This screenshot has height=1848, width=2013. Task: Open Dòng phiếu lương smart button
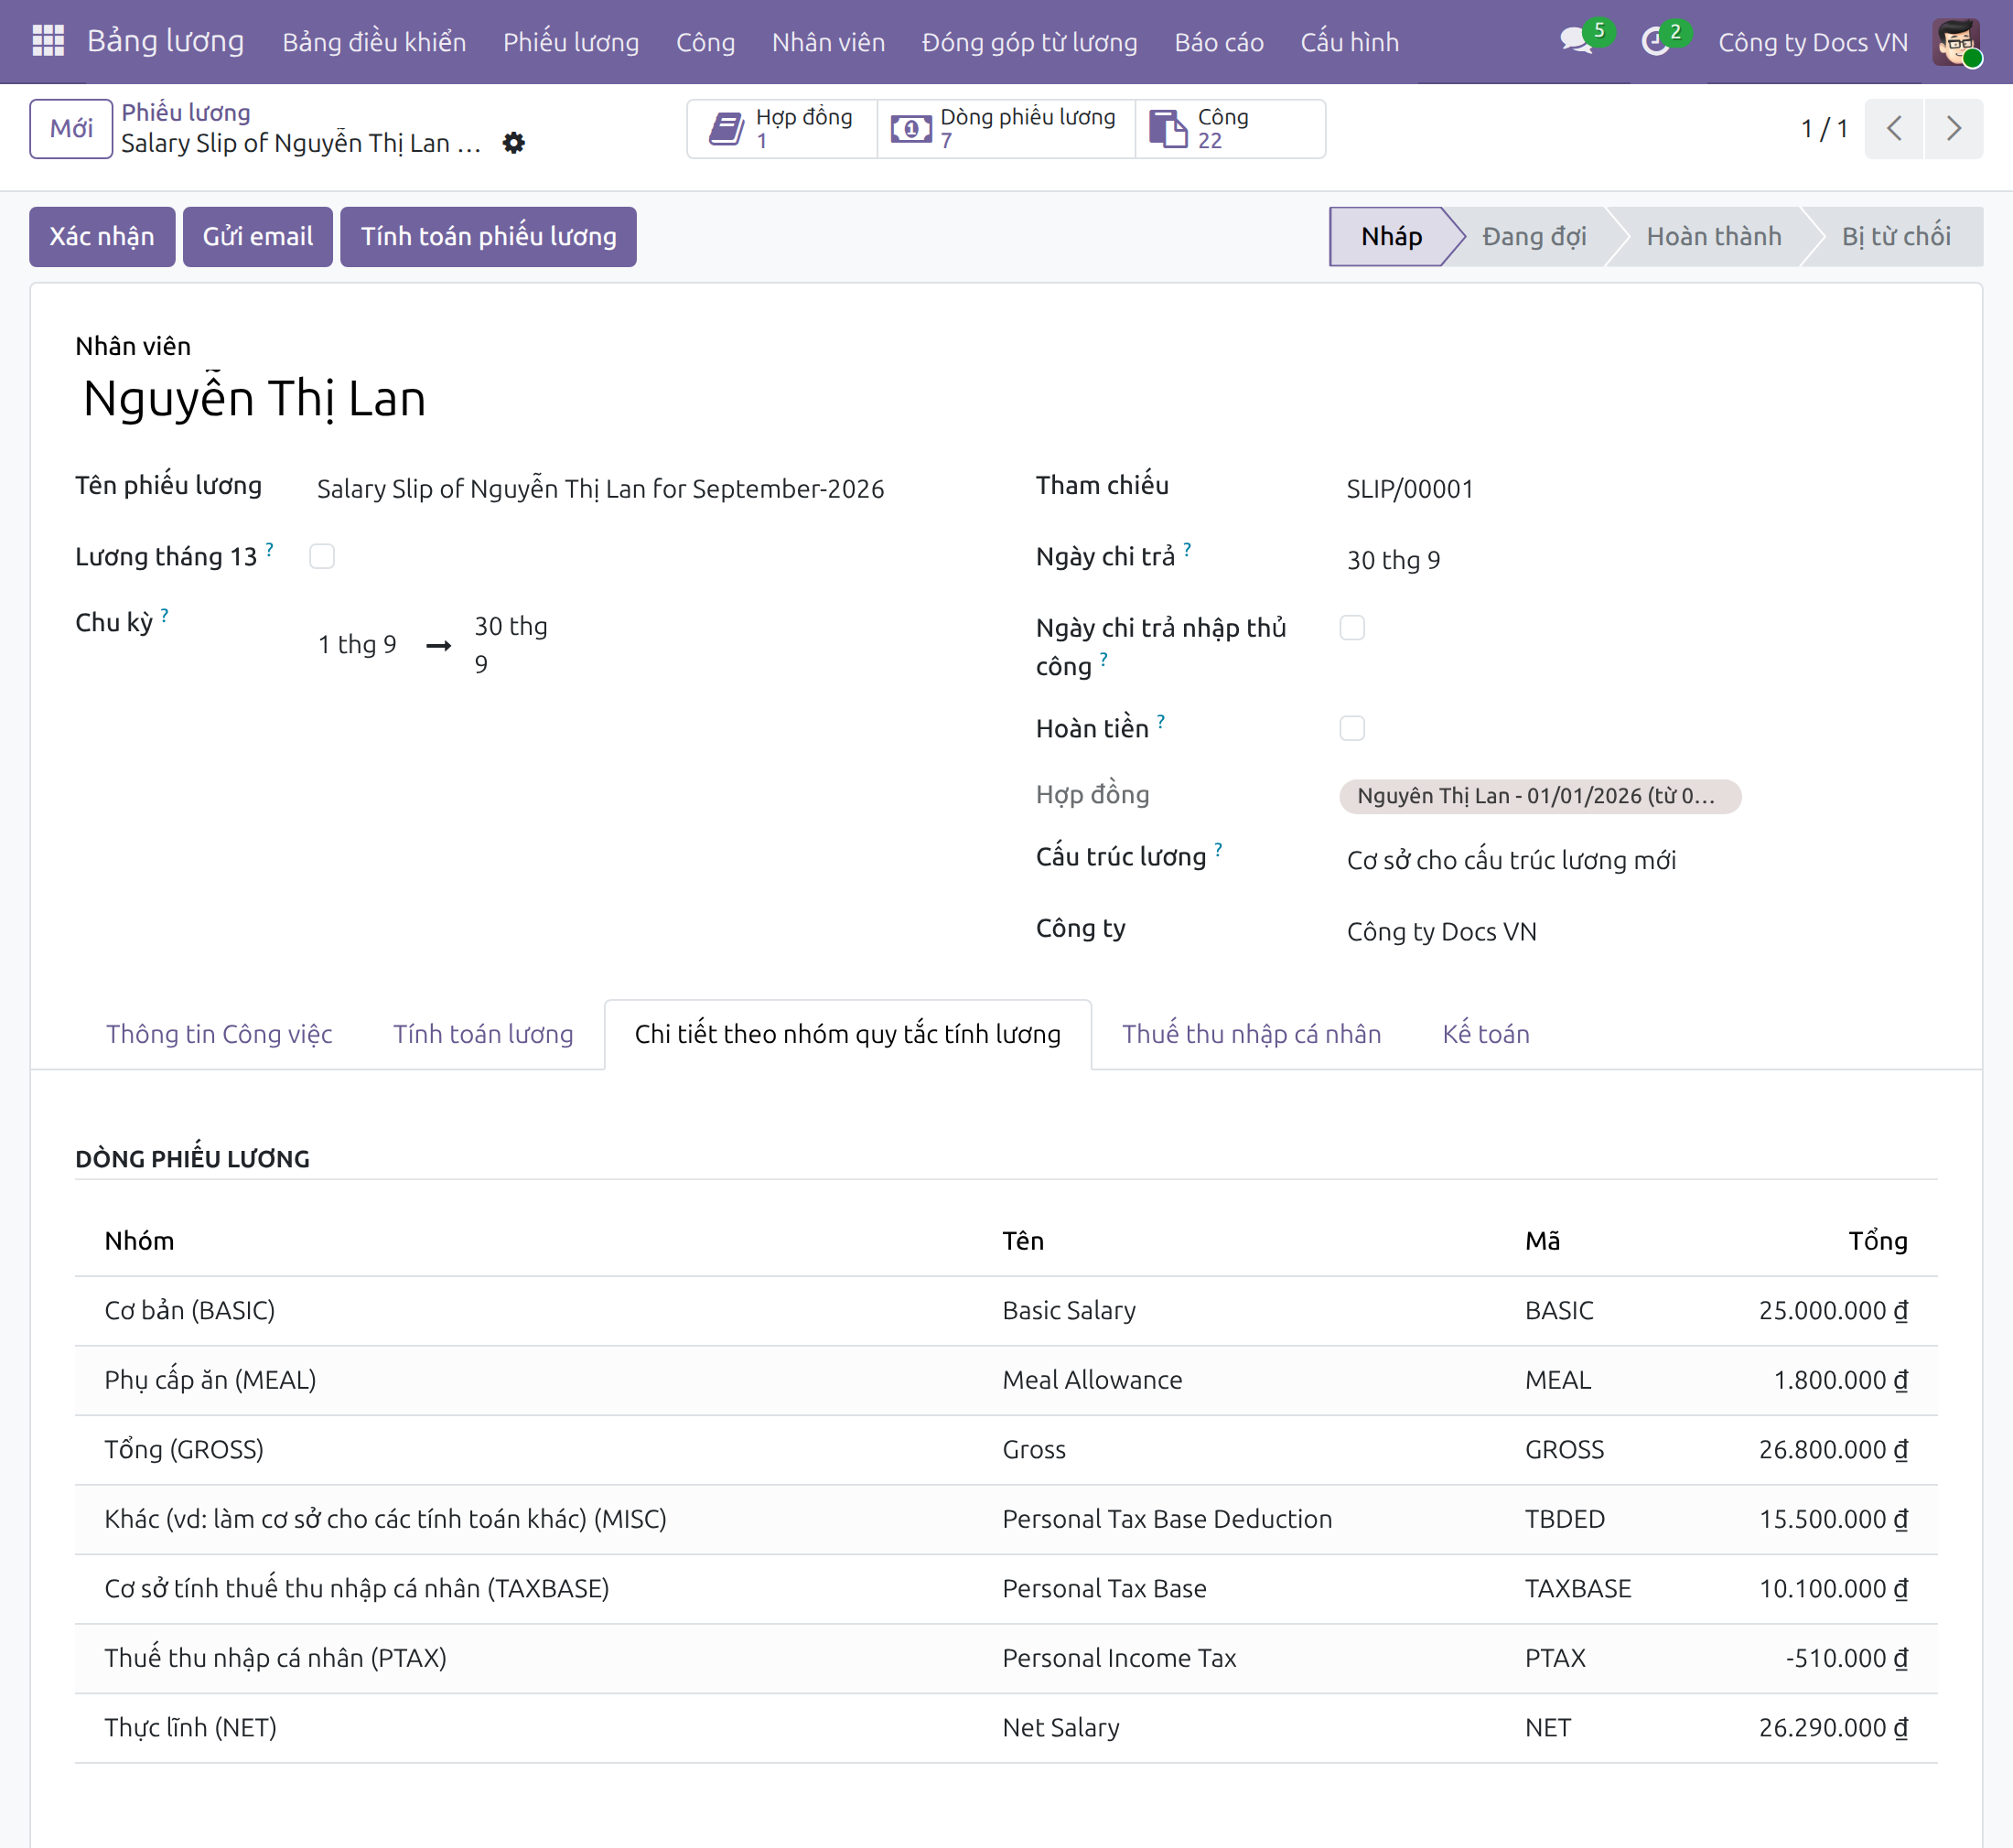(x=1006, y=129)
